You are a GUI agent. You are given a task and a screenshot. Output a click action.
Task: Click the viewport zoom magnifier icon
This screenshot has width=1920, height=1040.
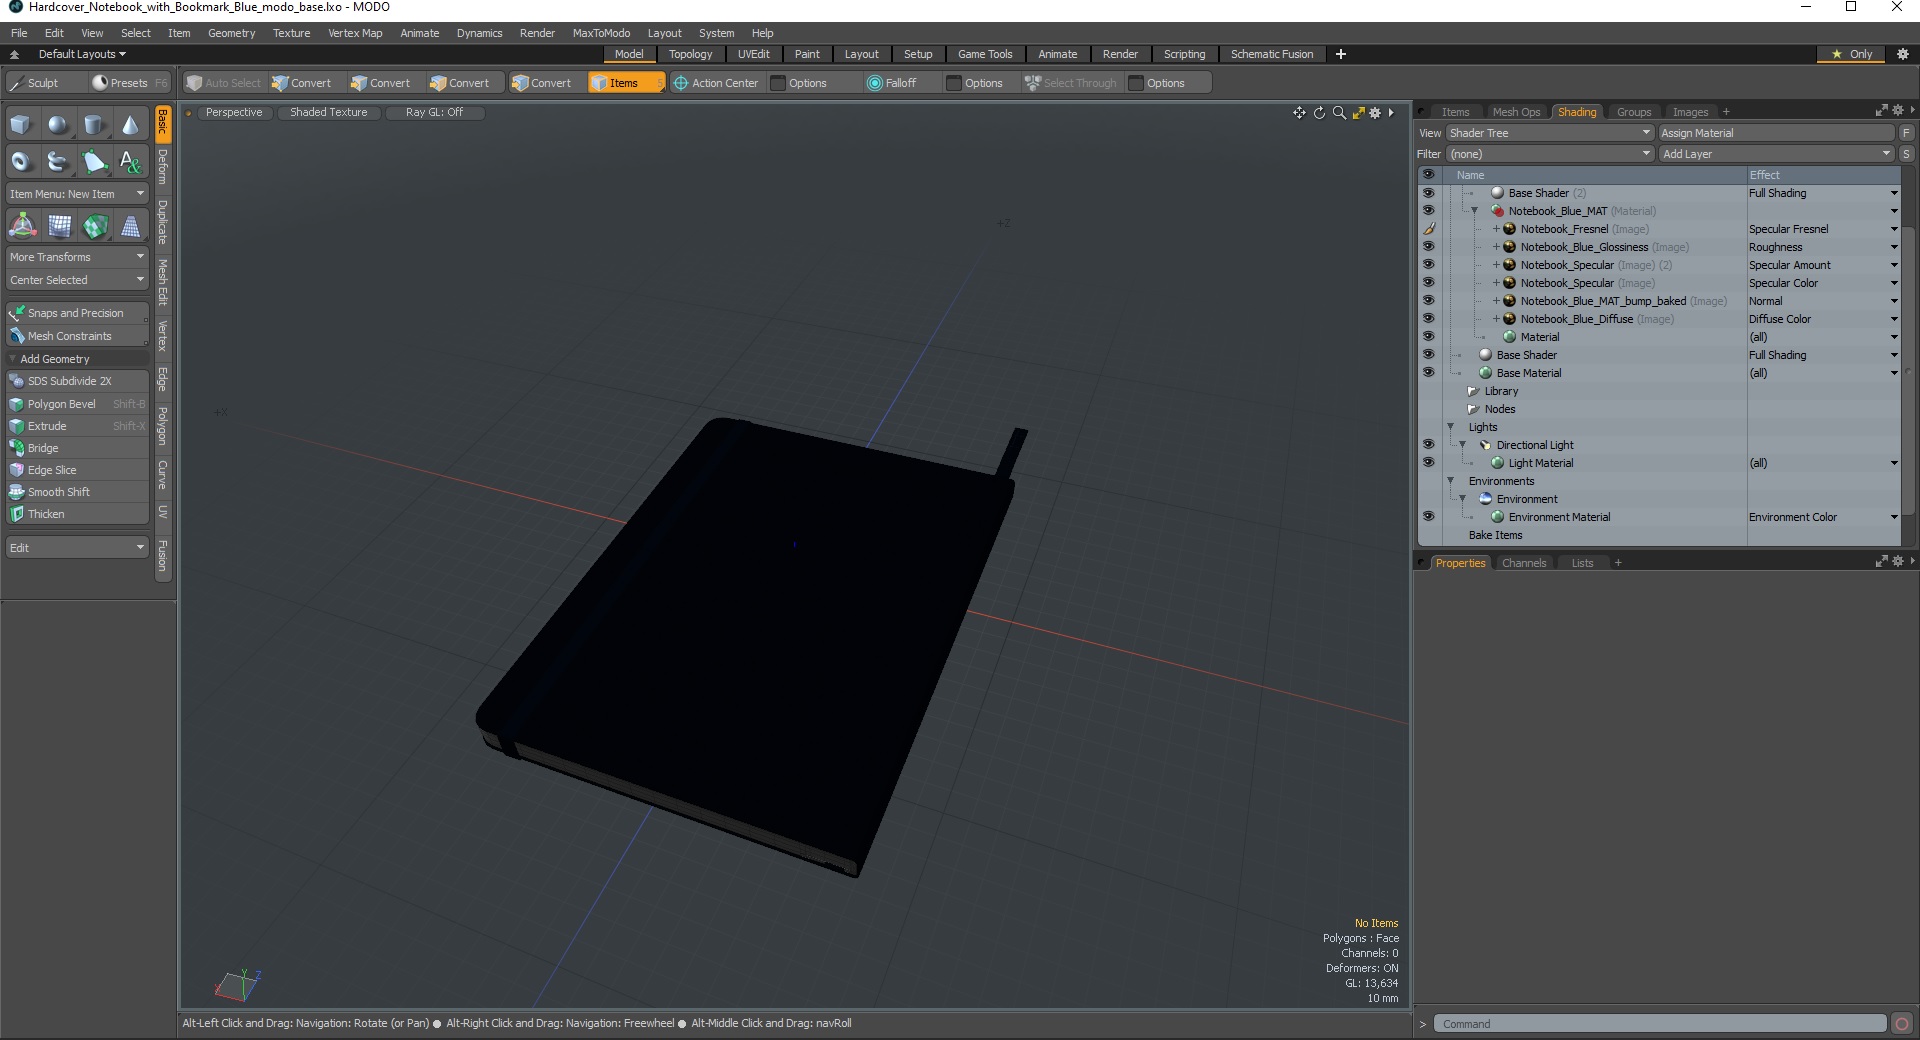tap(1339, 113)
